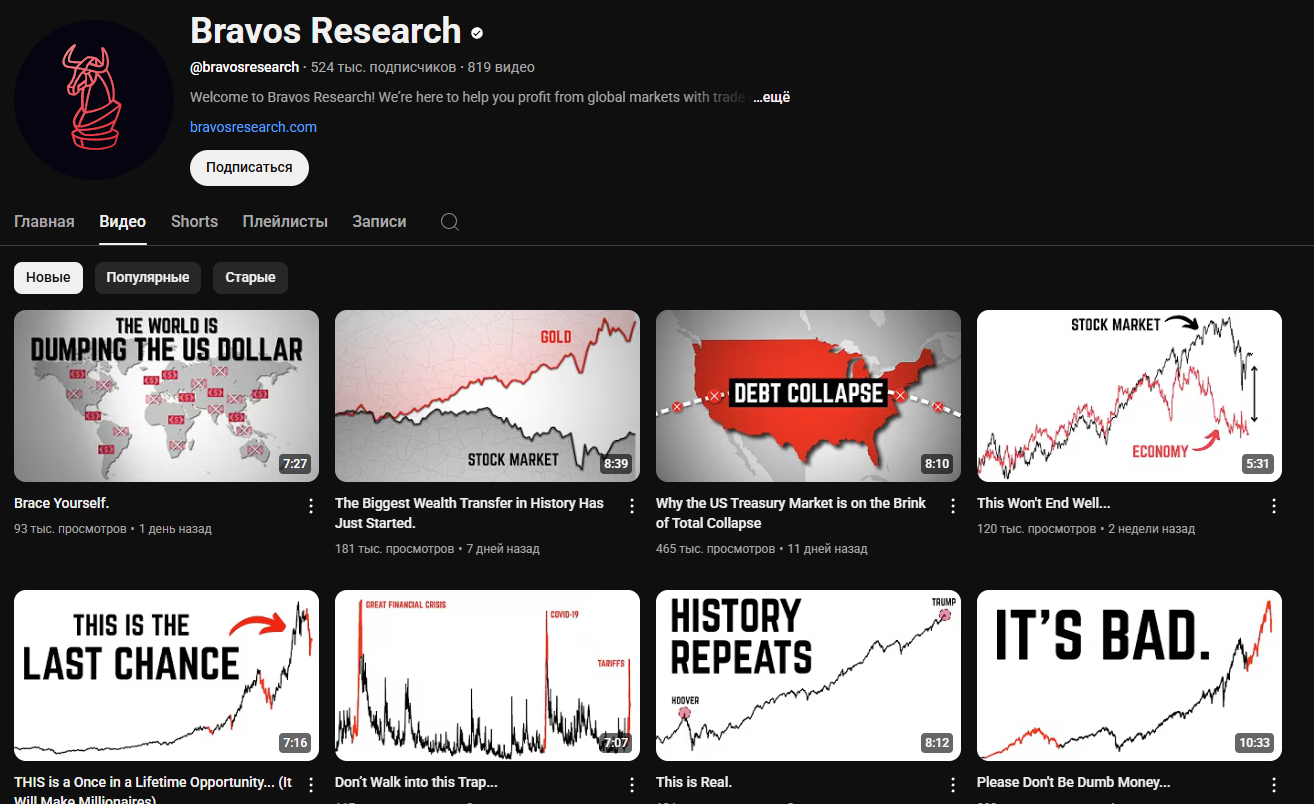Open options menu for 'This Won't End Well...' video
Viewport: 1314px width, 804px height.
(1274, 506)
